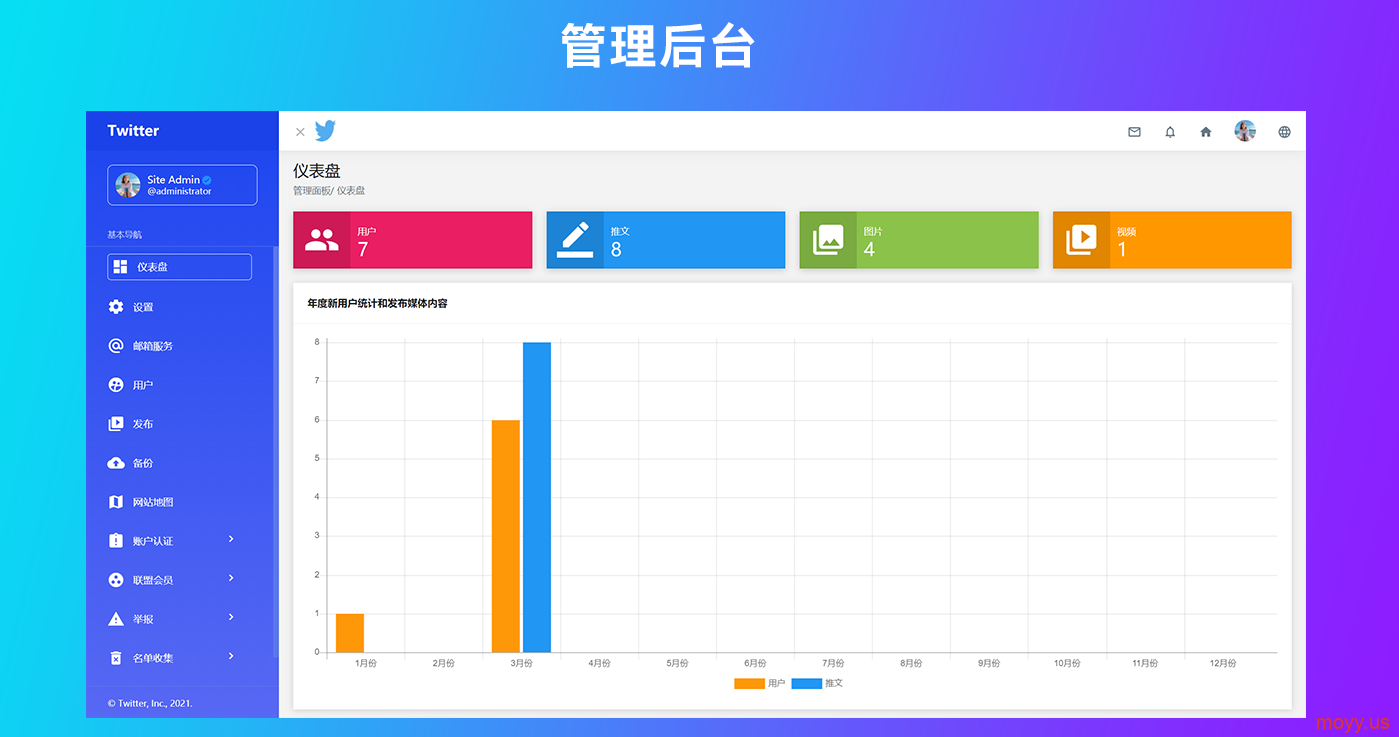The height and width of the screenshot is (737, 1399).
Task: Click the 账户认证 badge icon
Action: tap(116, 541)
